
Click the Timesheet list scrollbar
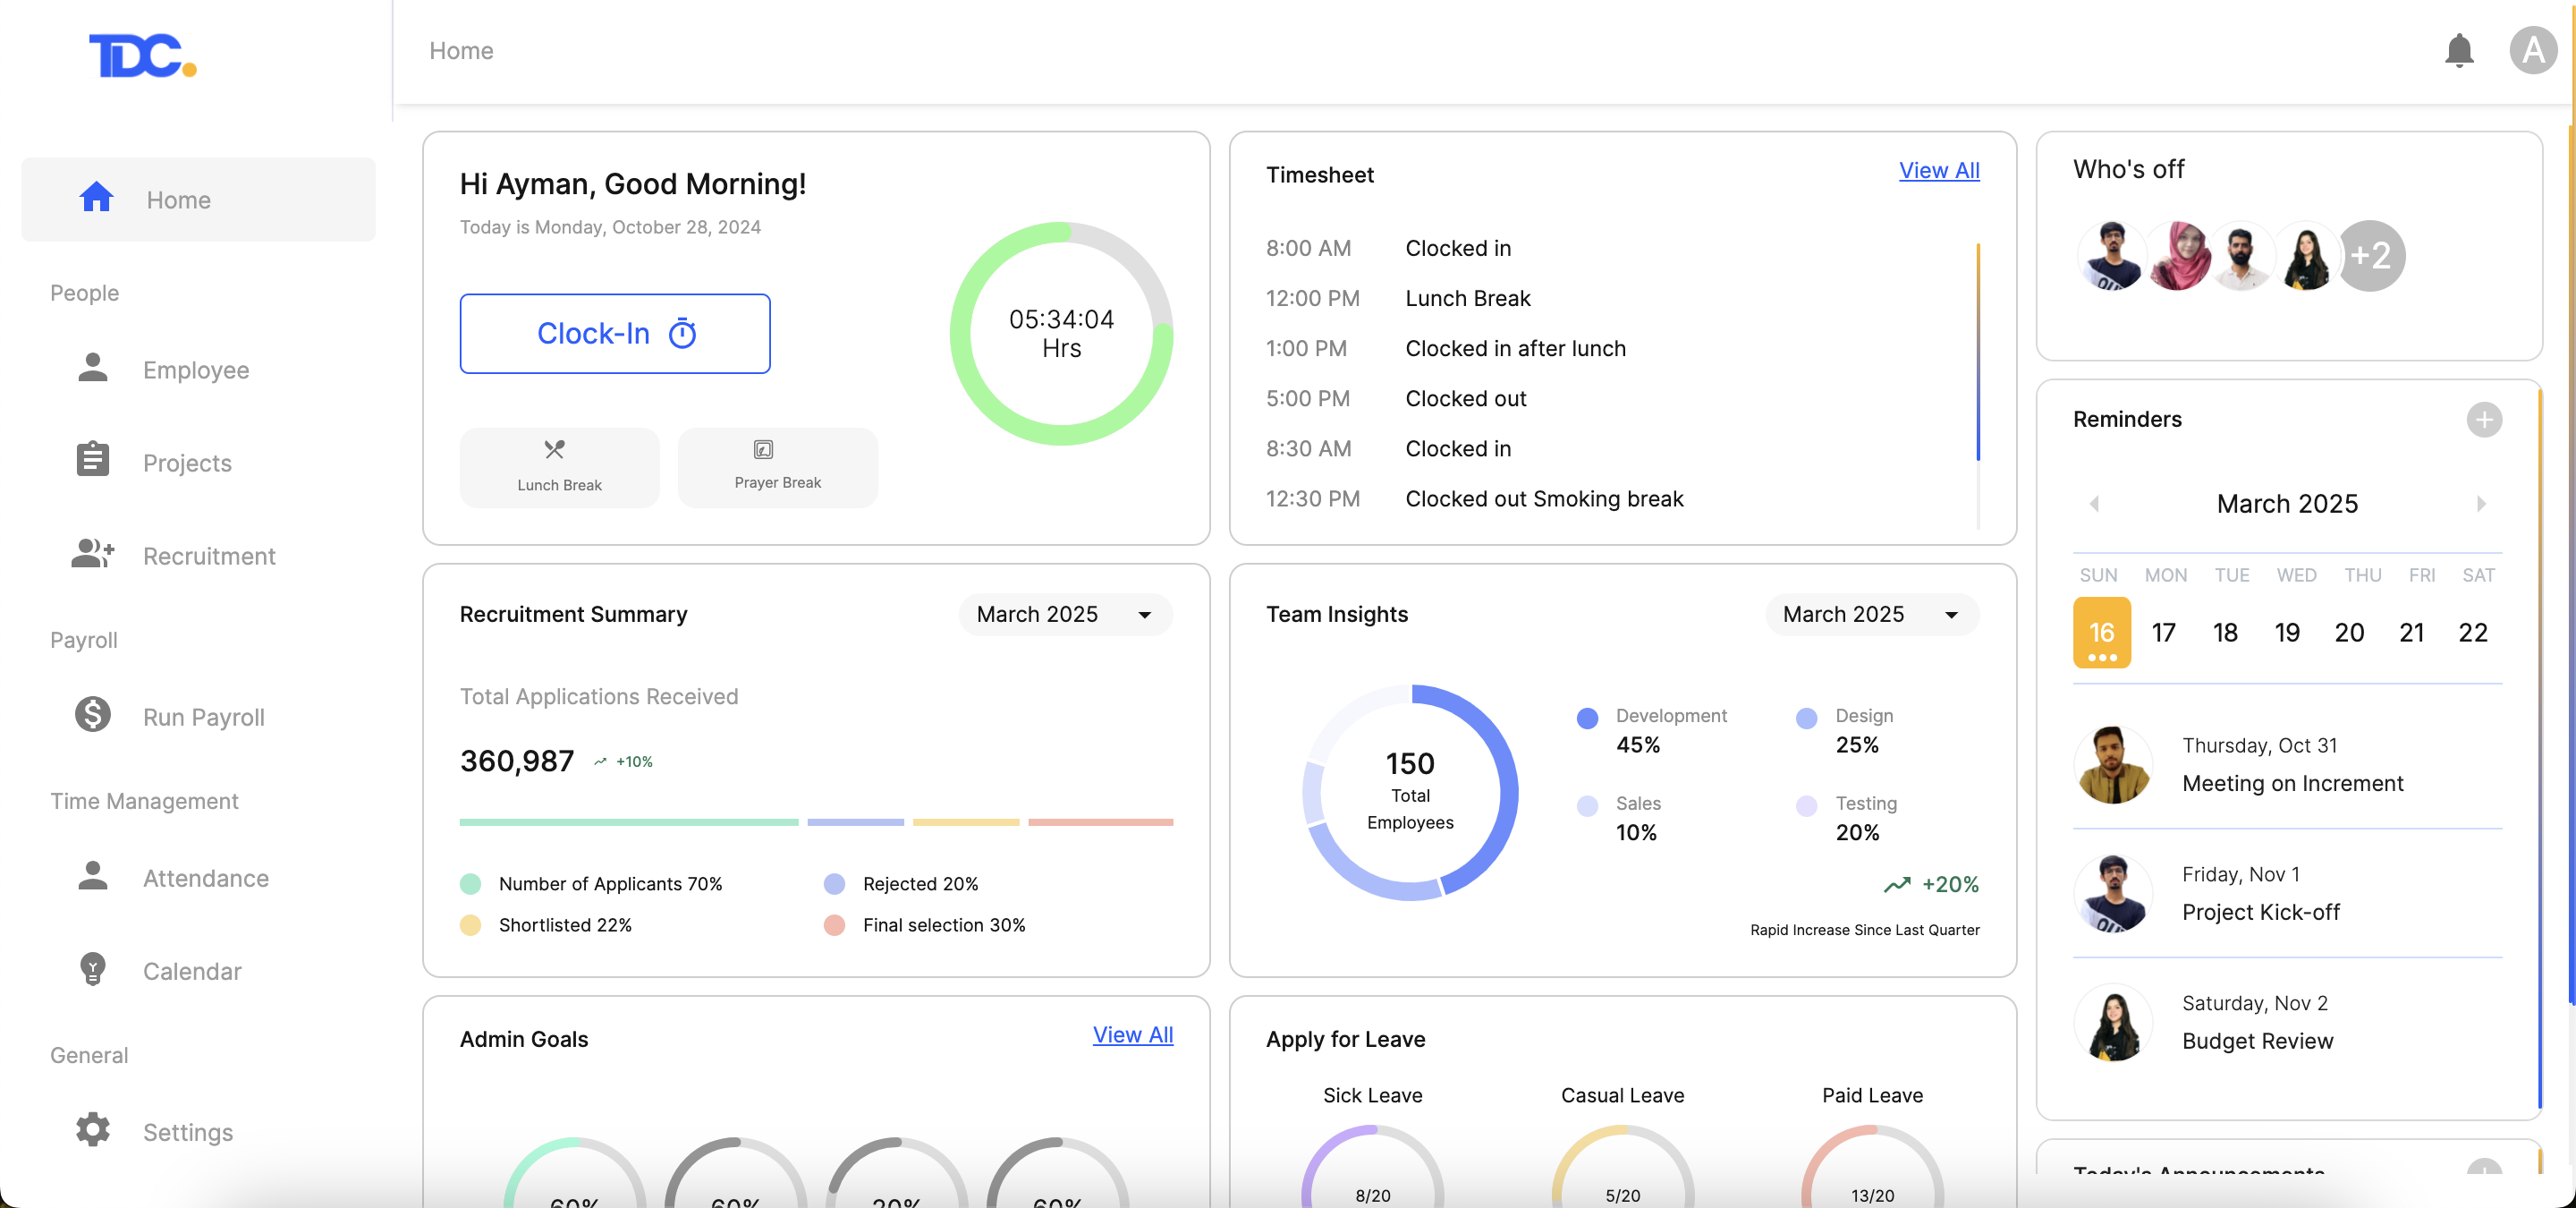click(1977, 352)
